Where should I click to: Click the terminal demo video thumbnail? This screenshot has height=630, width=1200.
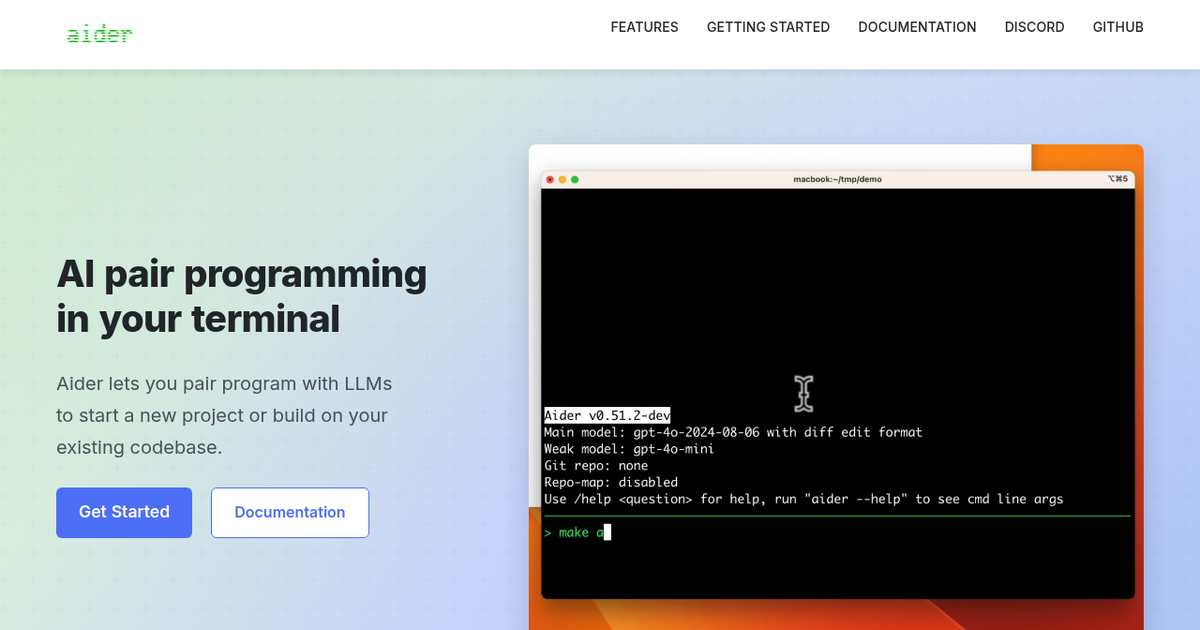coord(836,387)
